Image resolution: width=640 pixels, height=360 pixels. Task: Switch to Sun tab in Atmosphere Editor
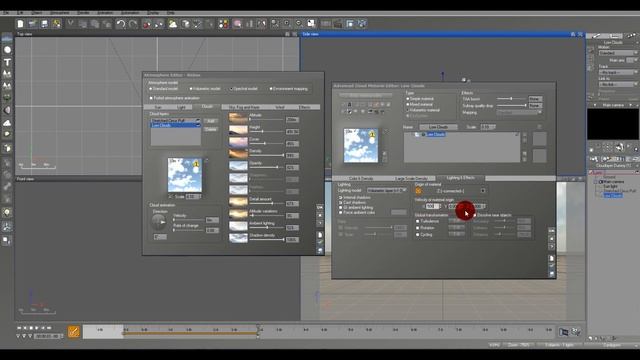158,107
